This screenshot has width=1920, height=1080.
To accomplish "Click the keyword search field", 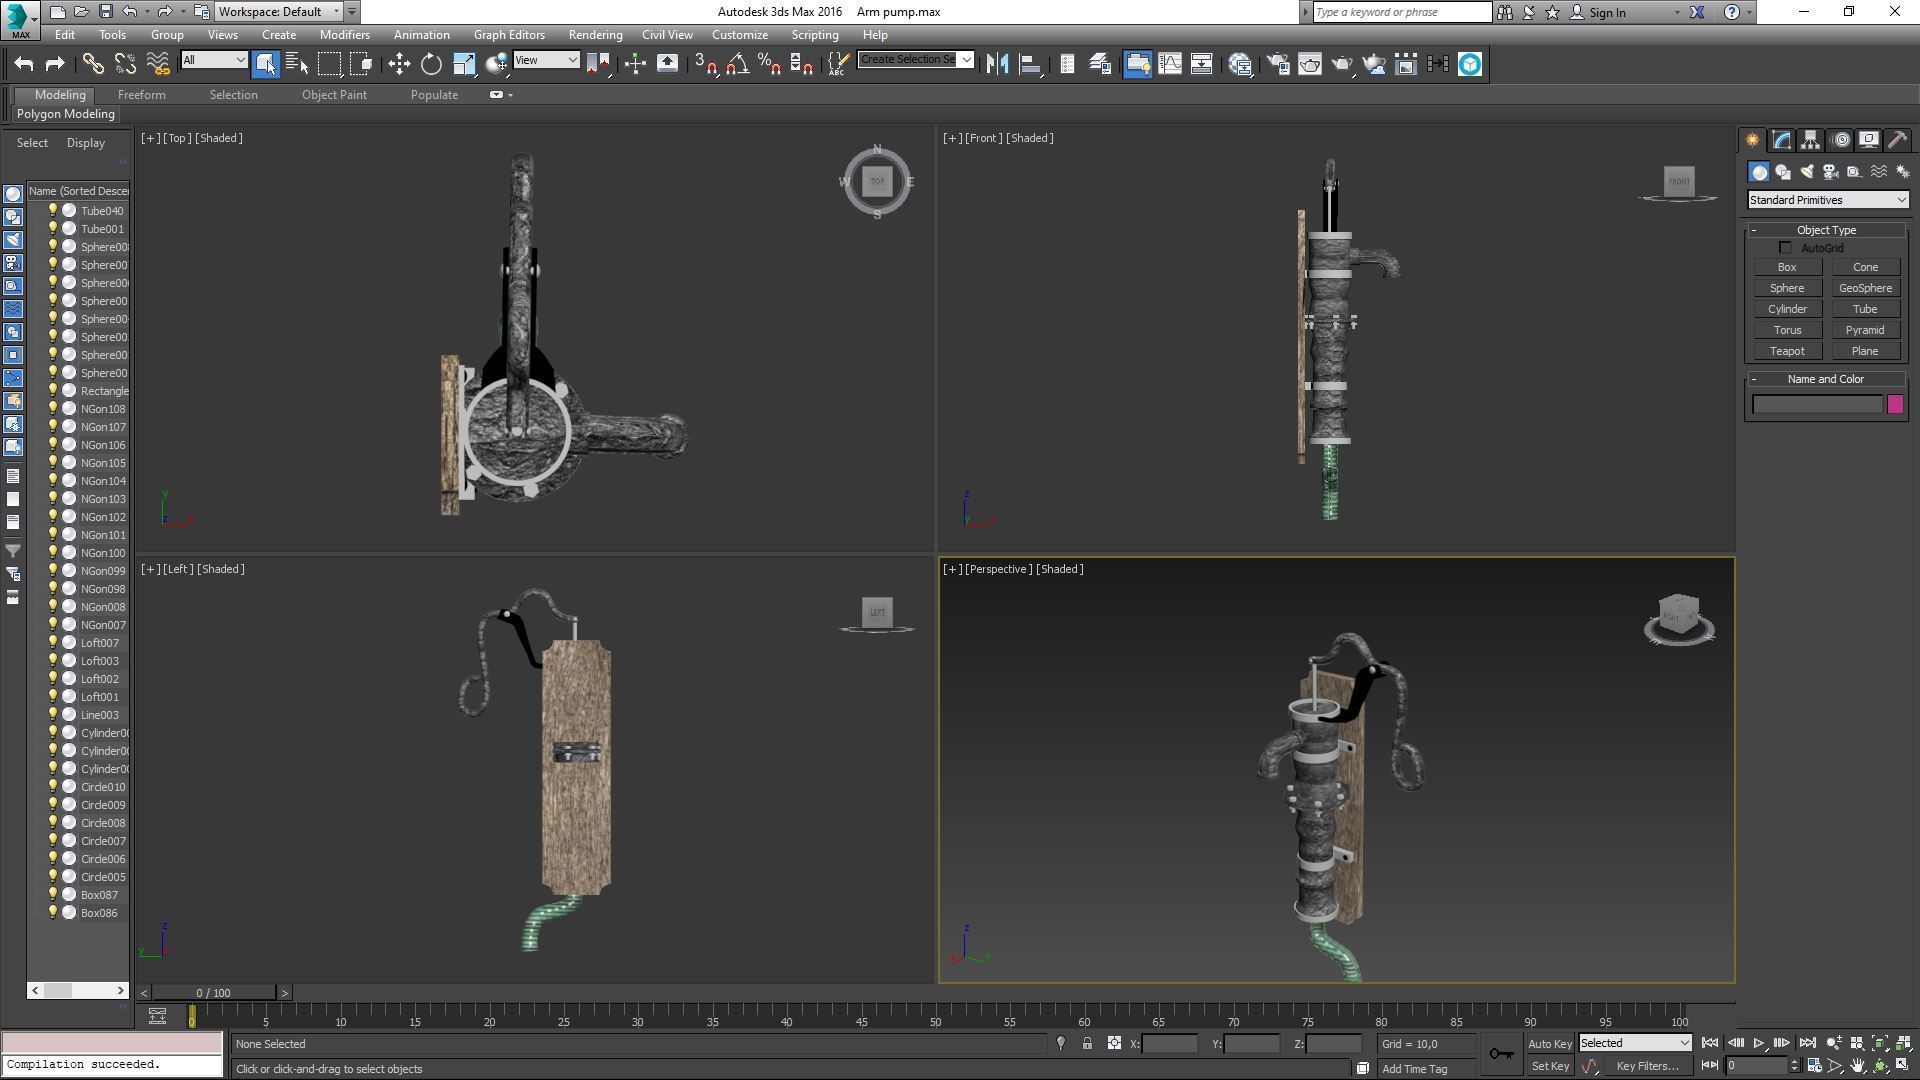I will point(1402,12).
